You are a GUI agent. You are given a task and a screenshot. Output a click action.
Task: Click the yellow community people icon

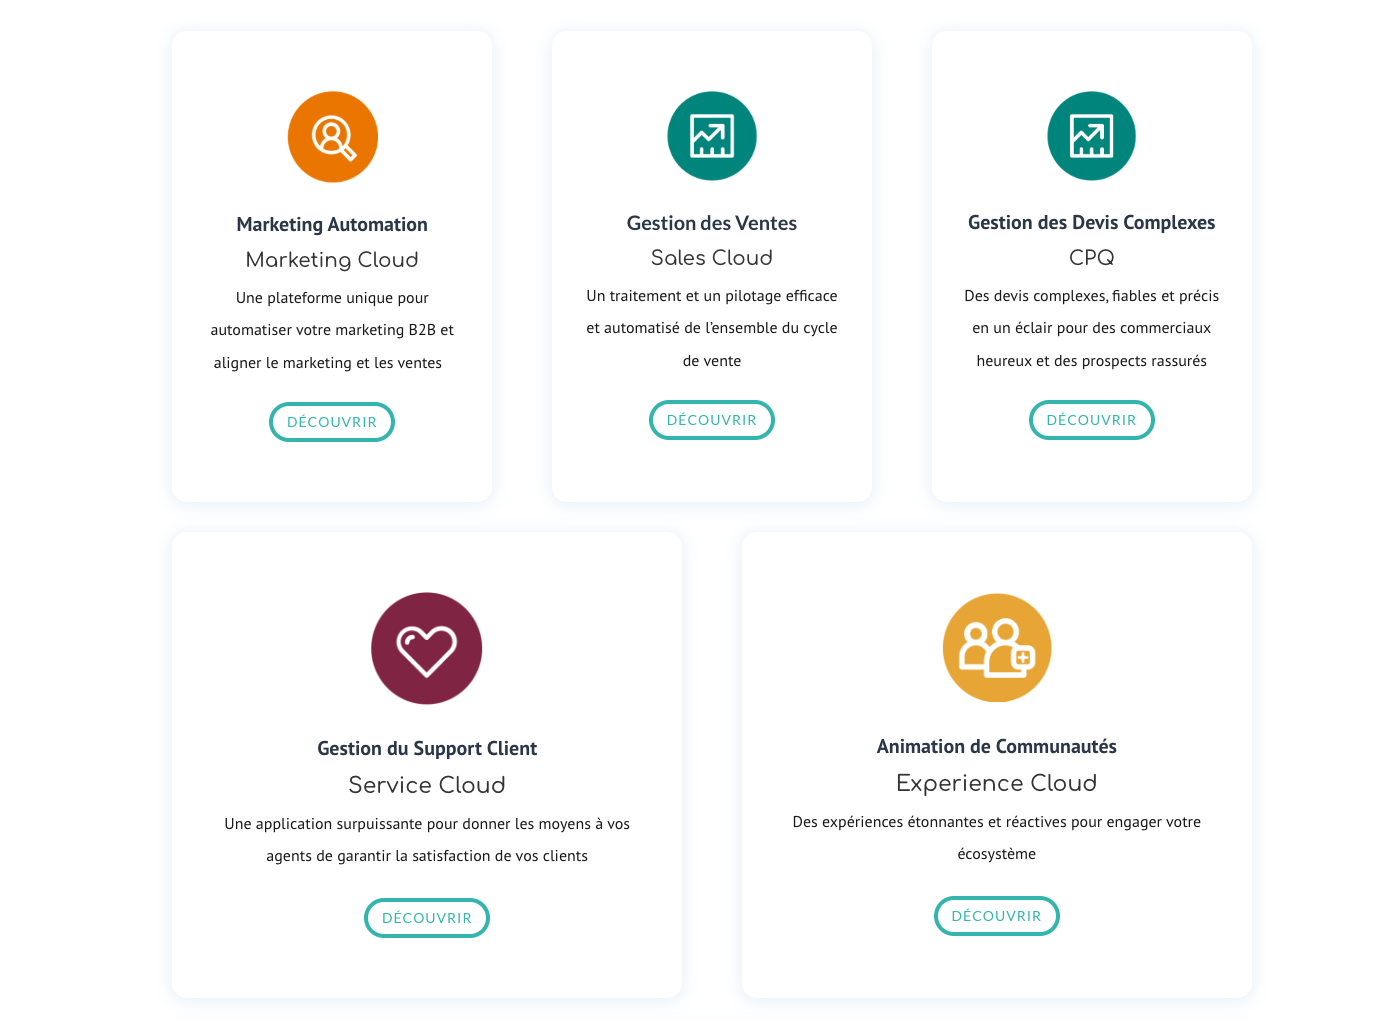pyautogui.click(x=997, y=648)
